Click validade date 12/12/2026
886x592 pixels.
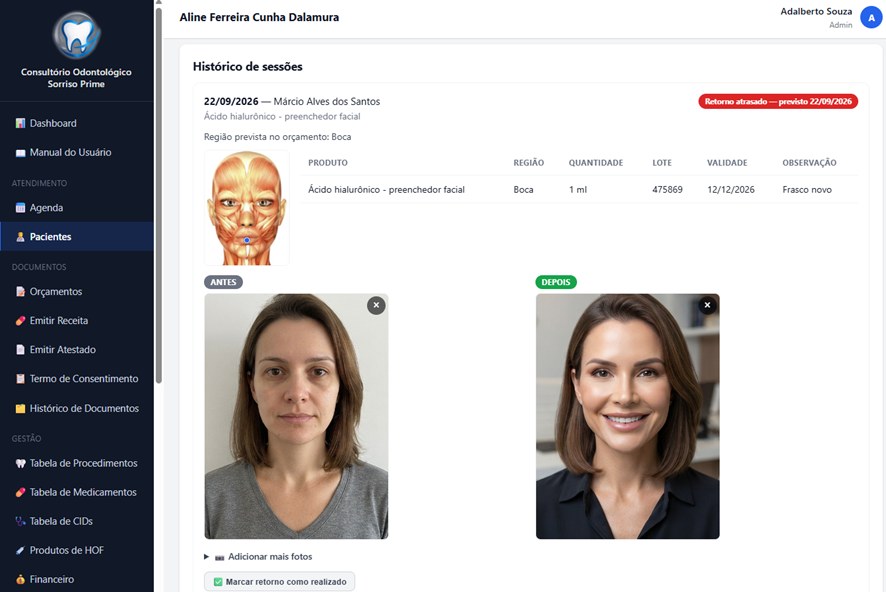pos(731,190)
